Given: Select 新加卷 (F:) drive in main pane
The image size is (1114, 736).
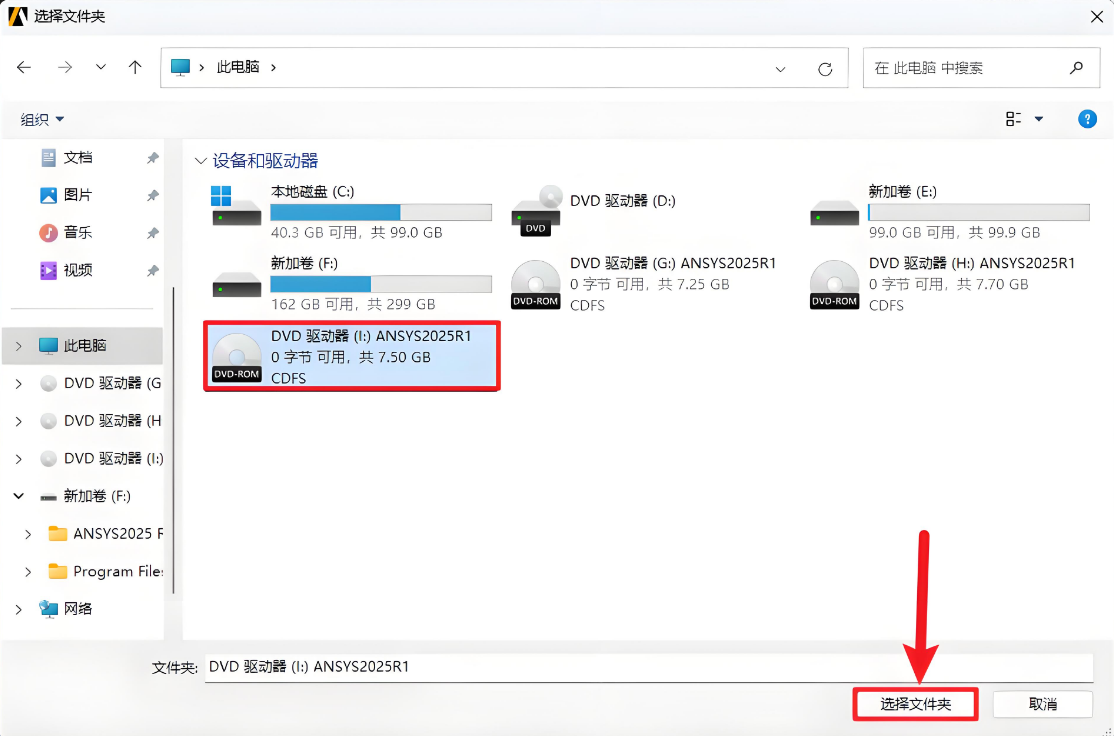Looking at the screenshot, I should click(x=352, y=283).
